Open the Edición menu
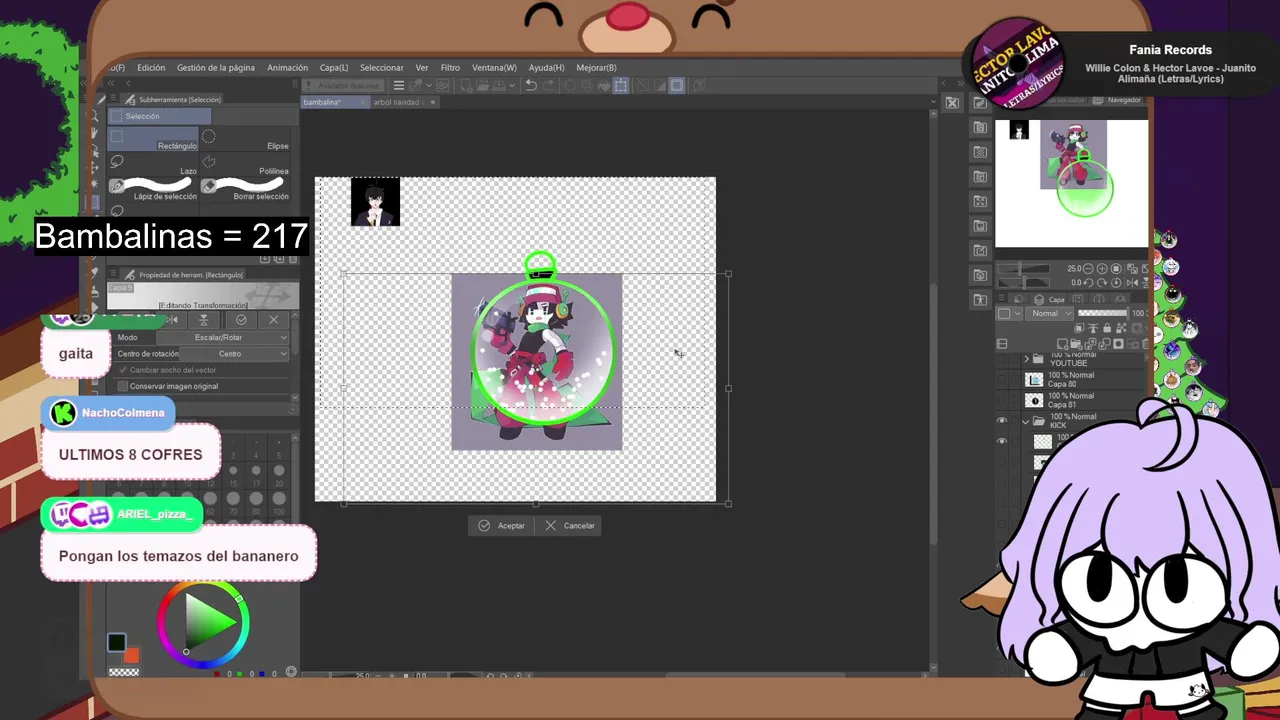 tap(151, 68)
